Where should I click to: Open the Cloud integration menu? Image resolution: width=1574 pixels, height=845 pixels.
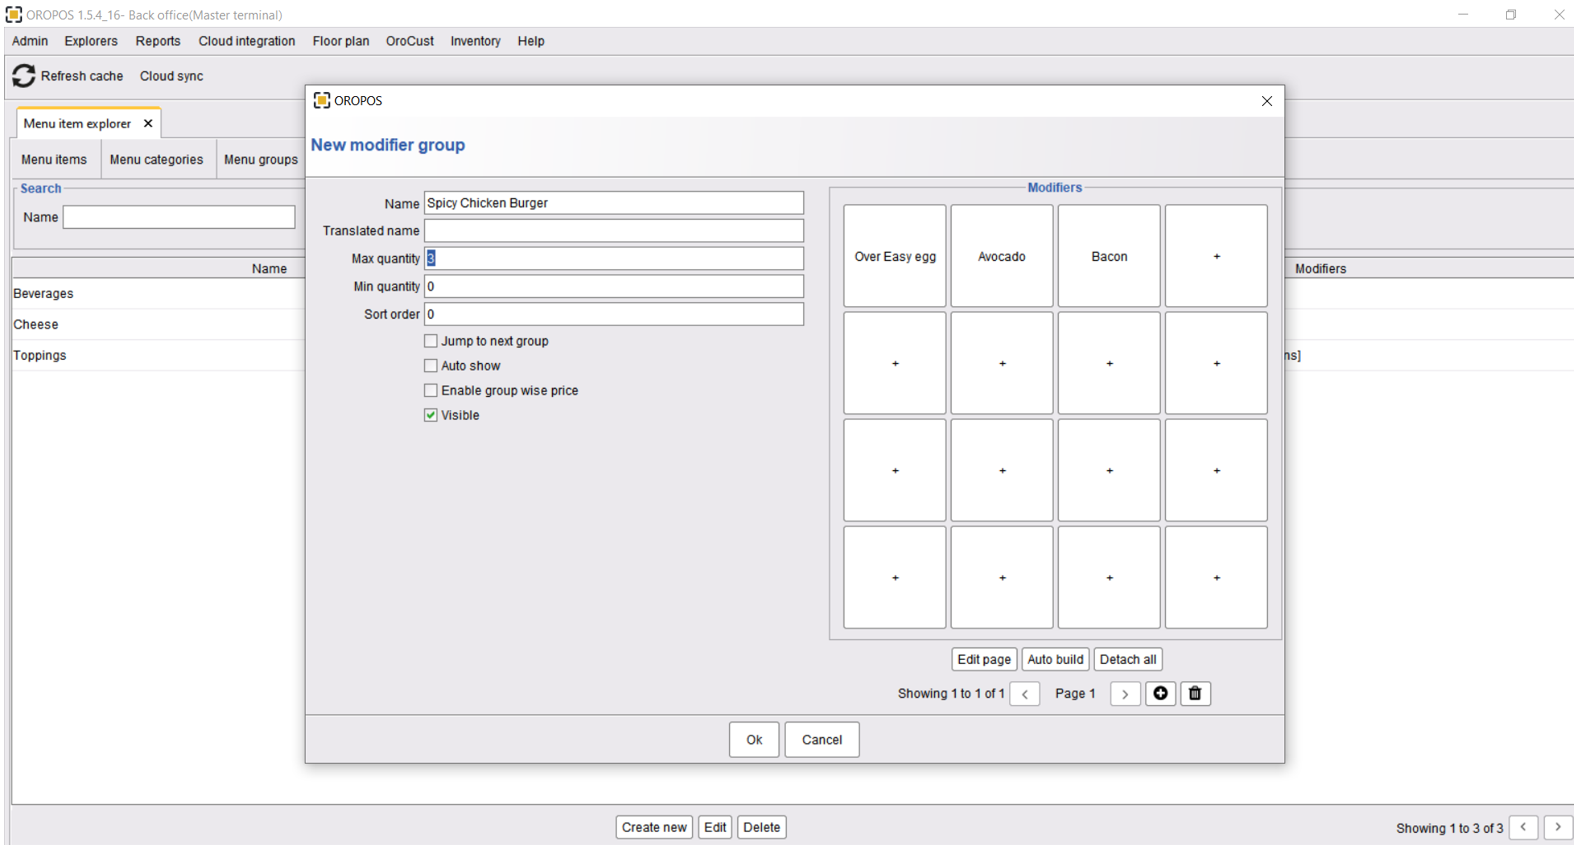click(x=247, y=41)
